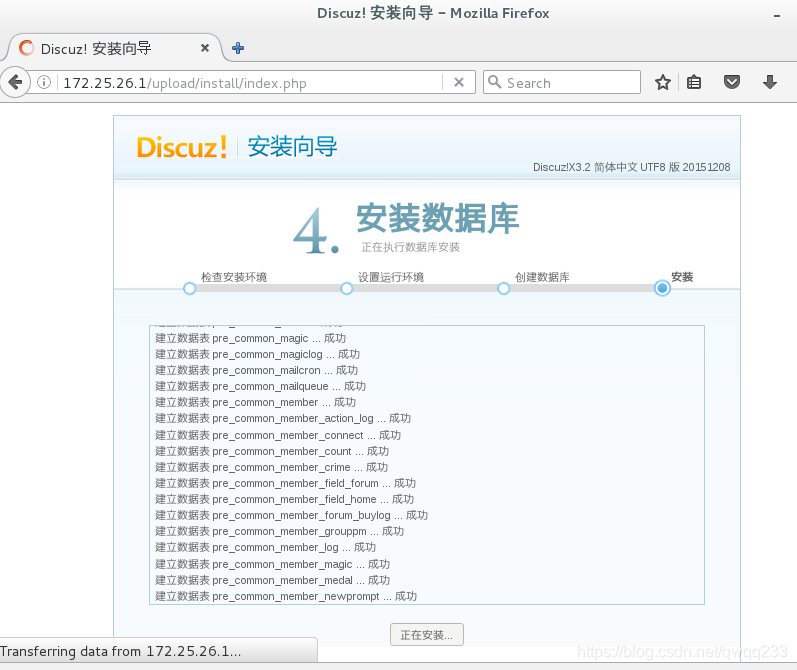Click step marker 创建数据库
The width and height of the screenshot is (797, 670).
tap(504, 289)
